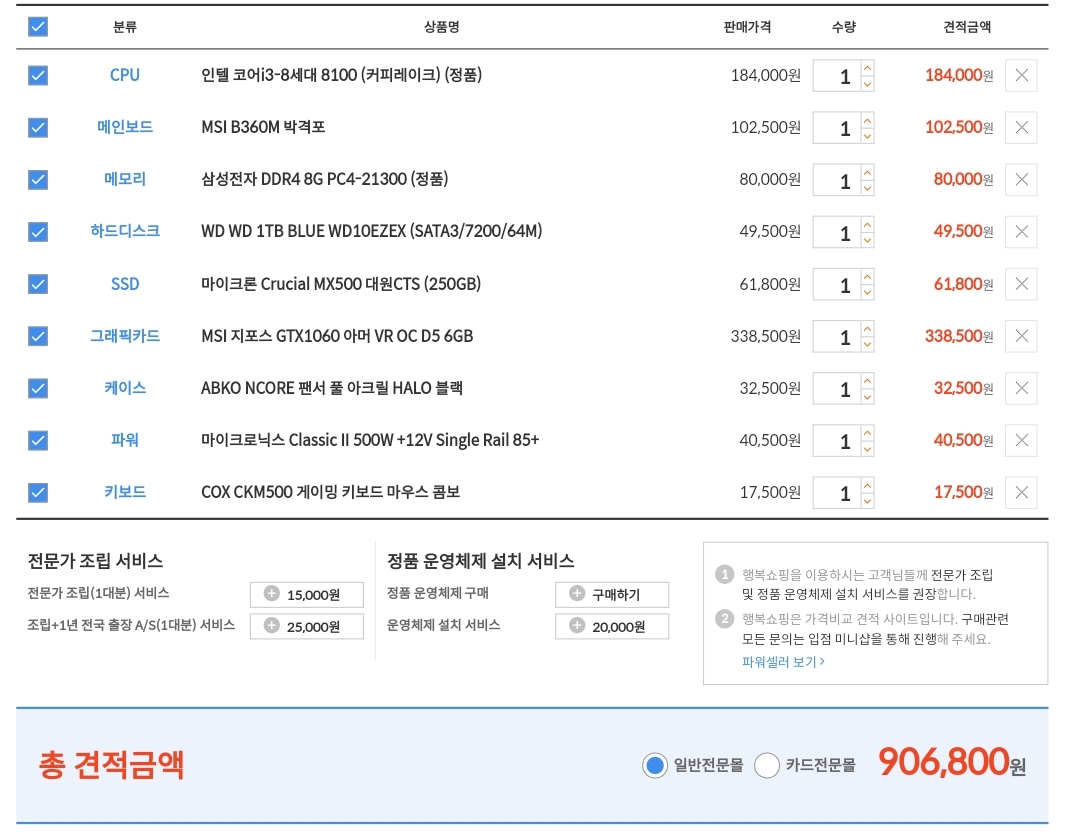Screen dimensions: 1078x832
Task: Open the CPU category link
Action: [124, 75]
